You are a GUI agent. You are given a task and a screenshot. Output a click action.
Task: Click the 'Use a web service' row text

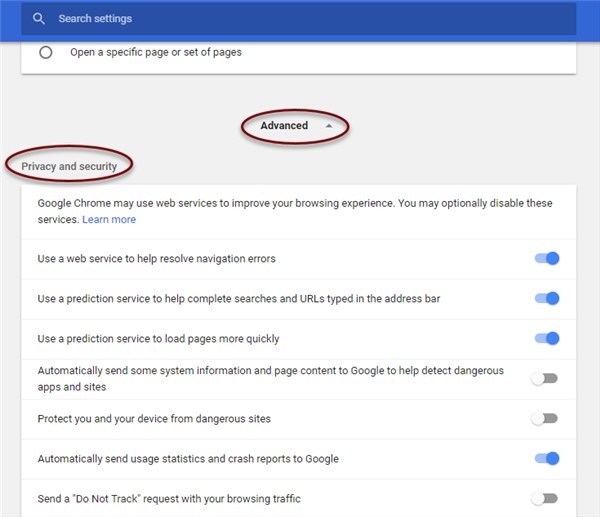tap(156, 259)
